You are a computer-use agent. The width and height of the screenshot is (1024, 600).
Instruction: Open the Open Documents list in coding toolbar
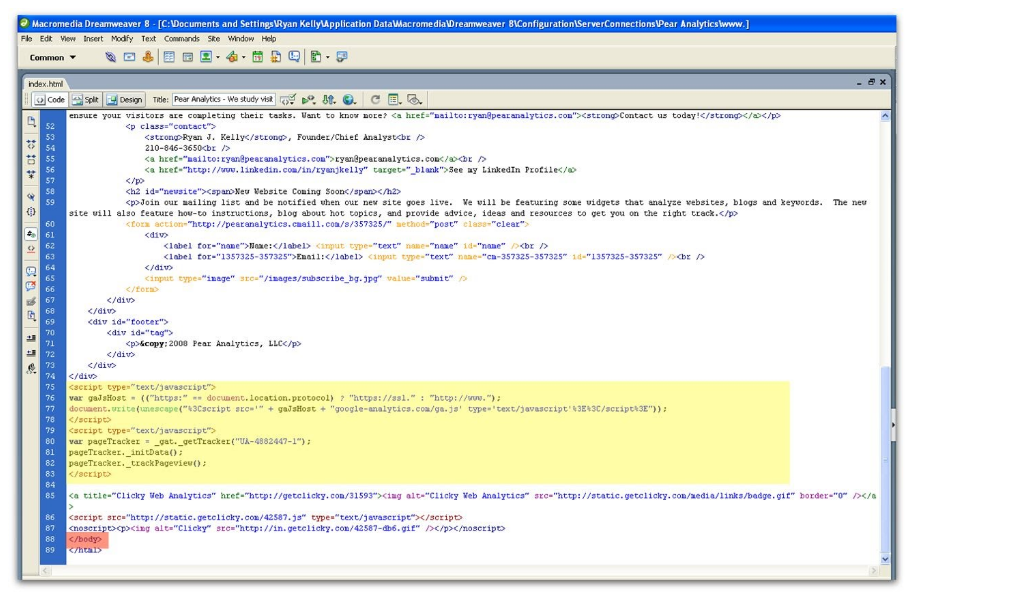click(x=31, y=121)
